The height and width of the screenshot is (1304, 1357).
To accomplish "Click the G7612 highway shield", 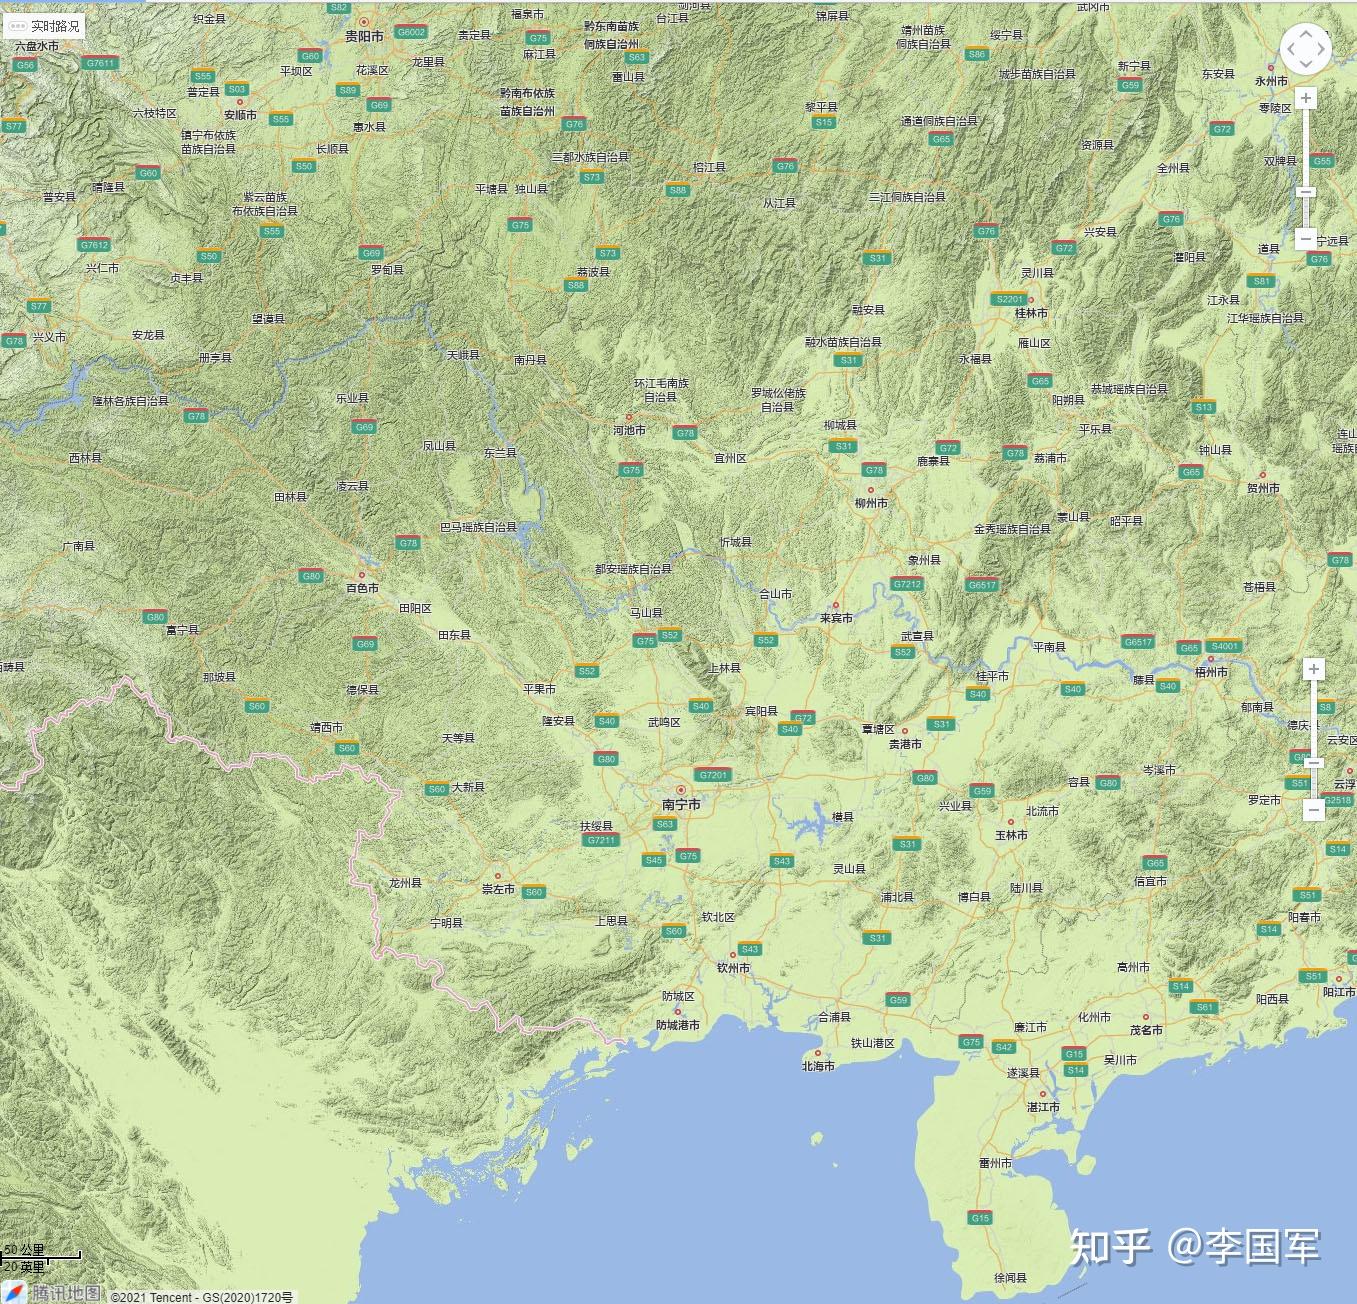I will pyautogui.click(x=94, y=245).
